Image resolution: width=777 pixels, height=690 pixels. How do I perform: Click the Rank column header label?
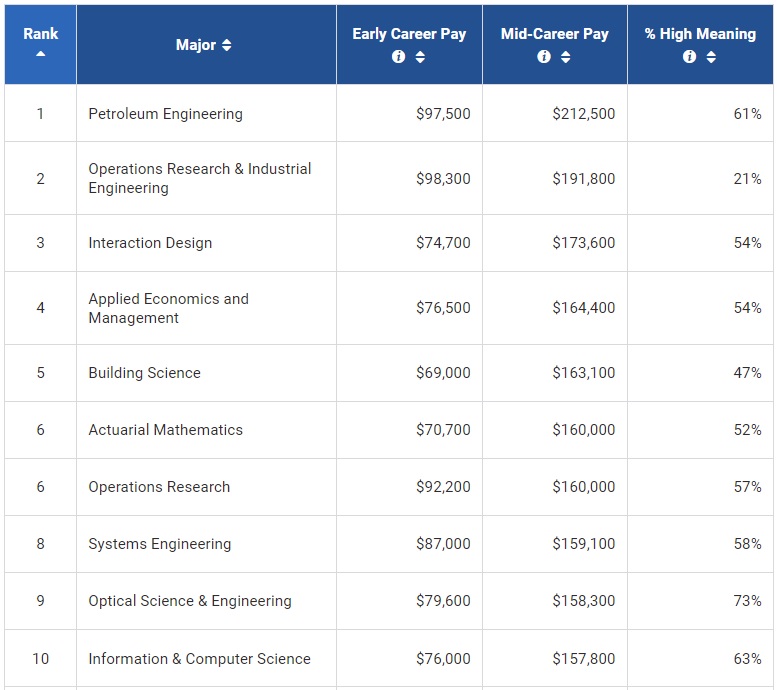coord(41,33)
